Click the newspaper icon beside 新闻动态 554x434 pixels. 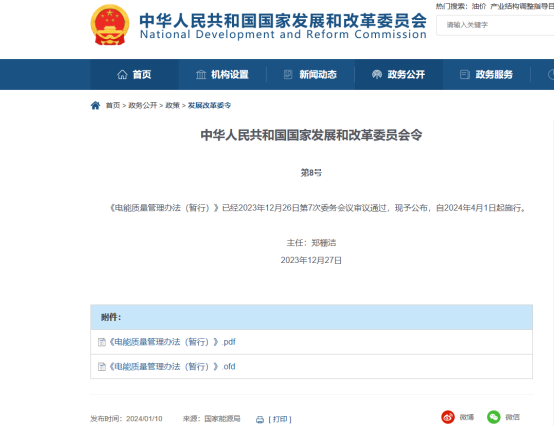288,75
